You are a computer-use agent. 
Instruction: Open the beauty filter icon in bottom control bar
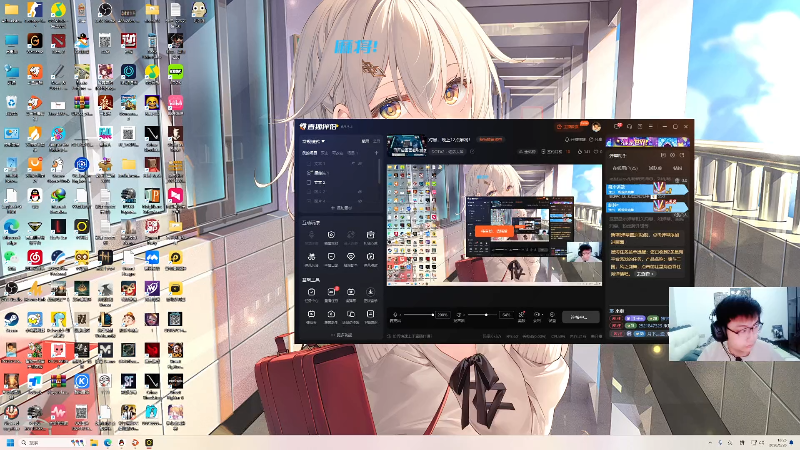click(521, 315)
